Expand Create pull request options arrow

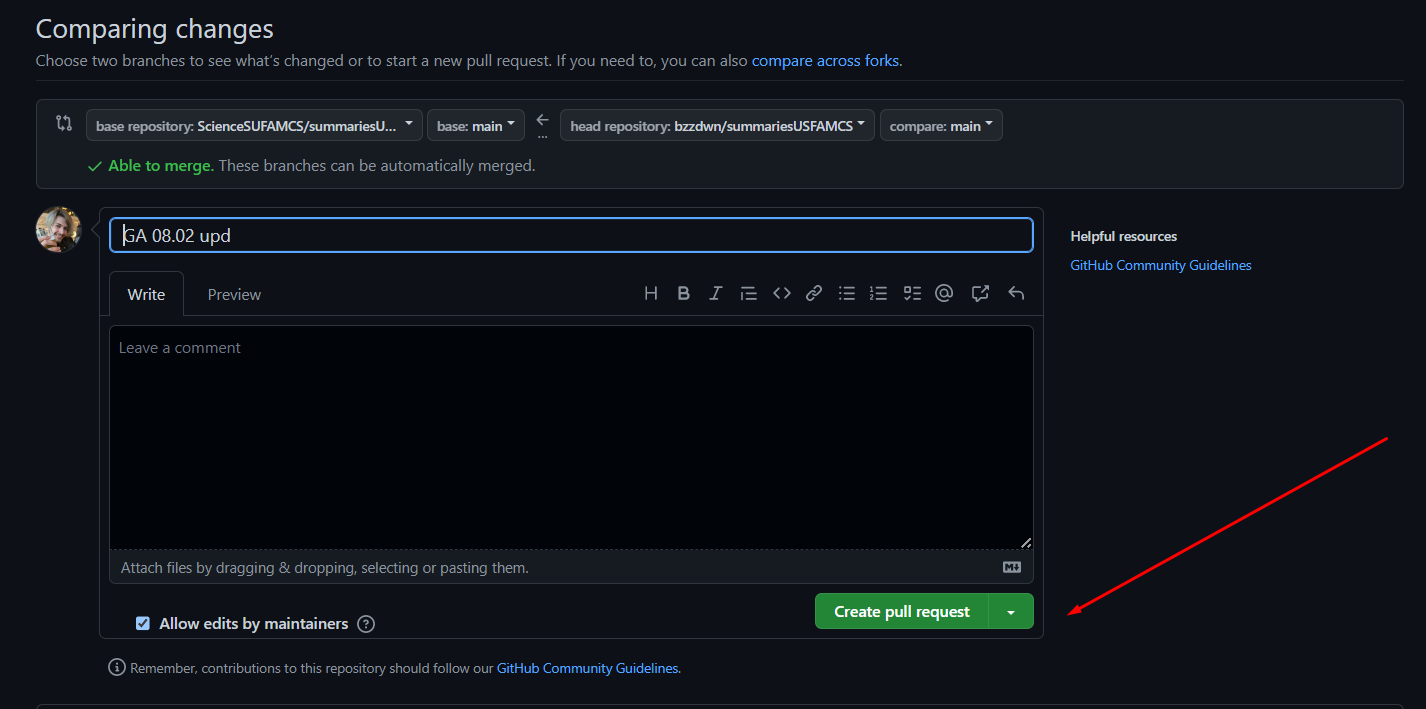click(1011, 612)
